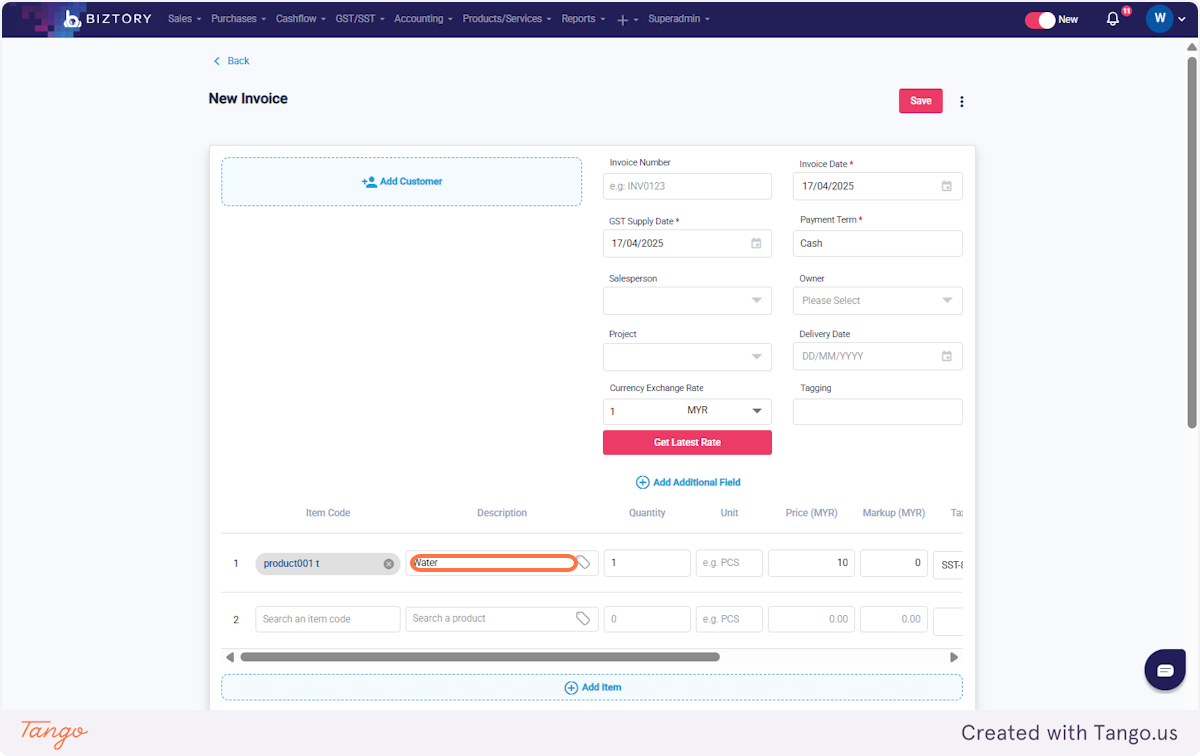1200x756 pixels.
Task: Open the Superadmin menu
Action: [x=679, y=19]
